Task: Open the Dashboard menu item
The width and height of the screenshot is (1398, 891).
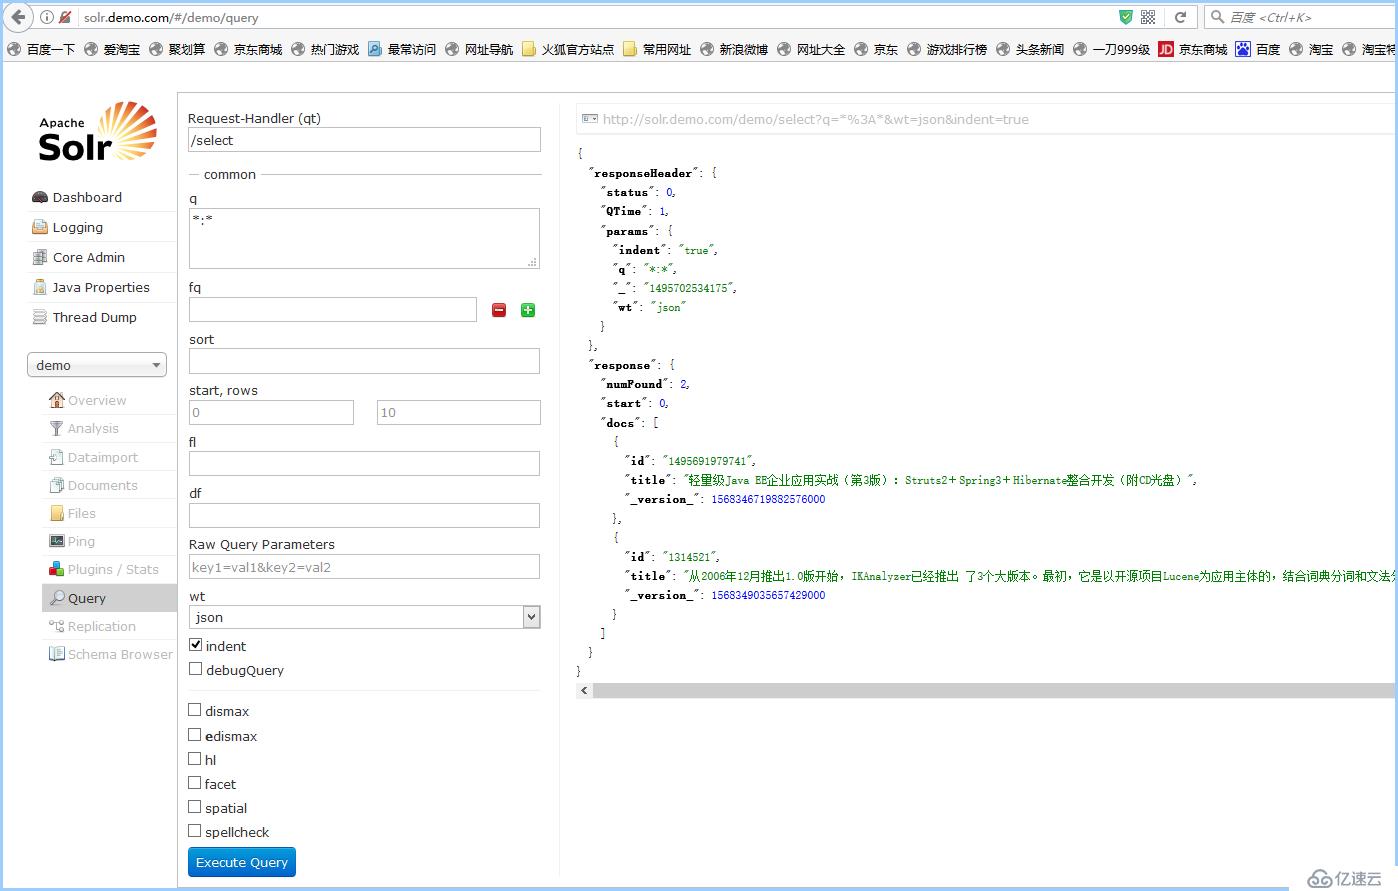Action: [87, 197]
